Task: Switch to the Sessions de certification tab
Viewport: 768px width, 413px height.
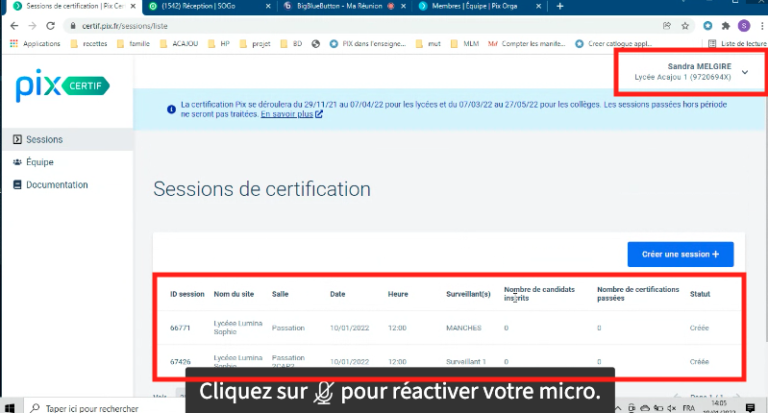Action: click(x=73, y=6)
